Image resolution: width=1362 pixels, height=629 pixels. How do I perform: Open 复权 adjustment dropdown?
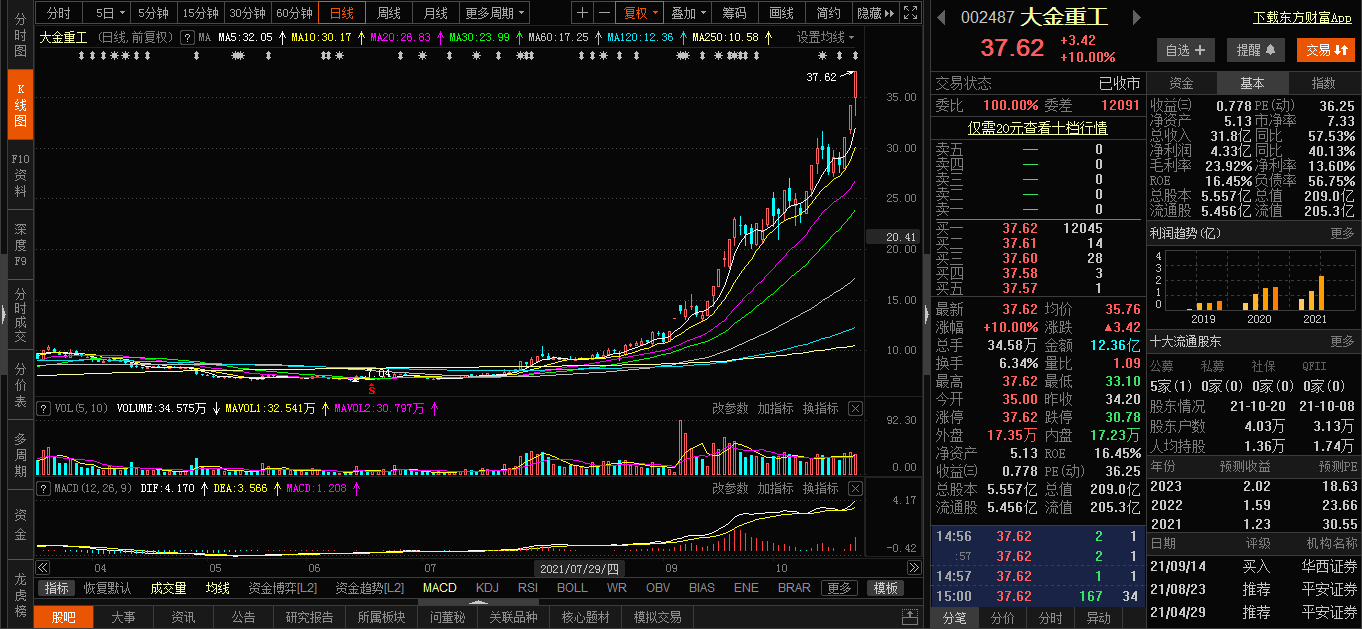[x=640, y=13]
